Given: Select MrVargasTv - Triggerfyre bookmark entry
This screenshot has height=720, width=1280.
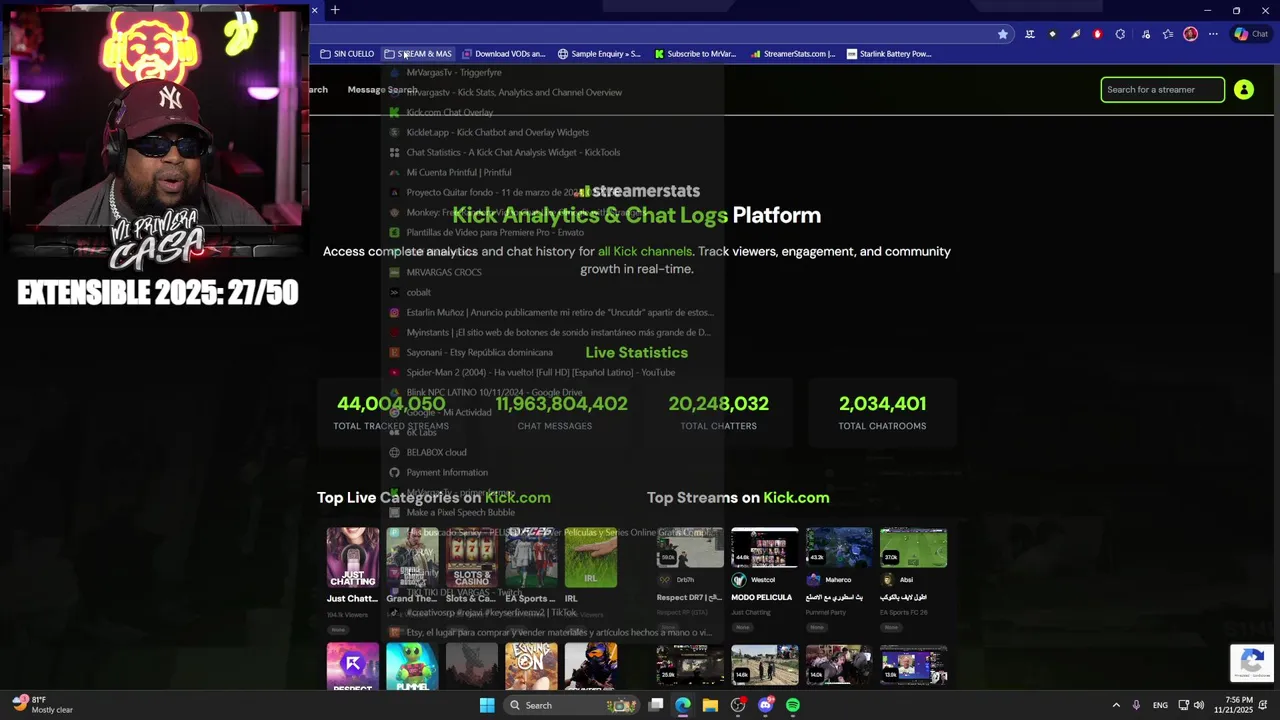Looking at the screenshot, I should coord(552,72).
